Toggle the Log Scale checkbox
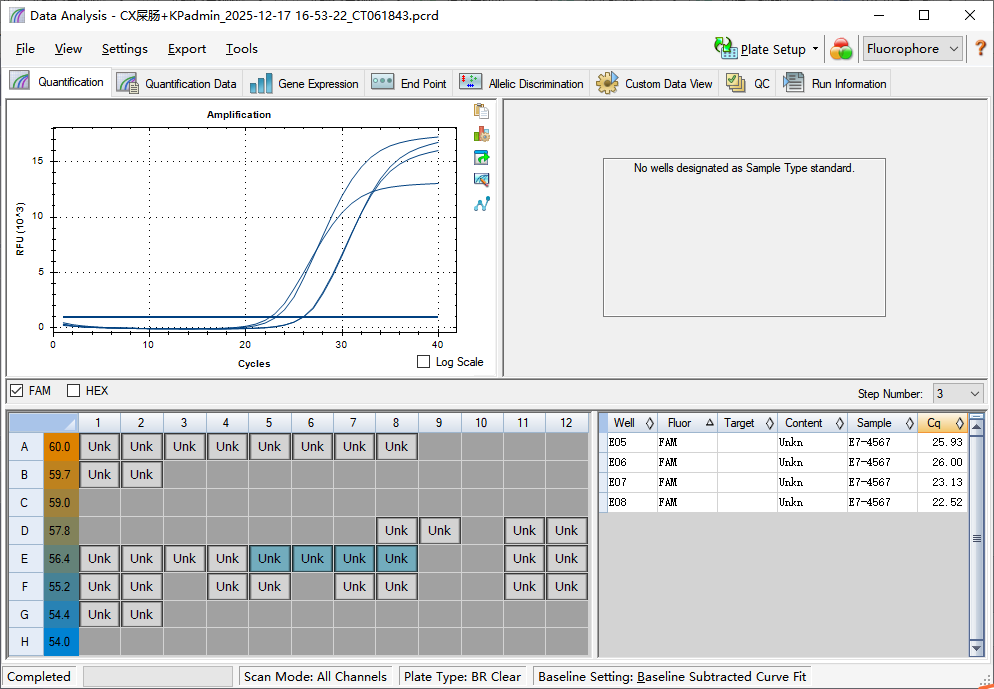994x689 pixels. [x=423, y=362]
